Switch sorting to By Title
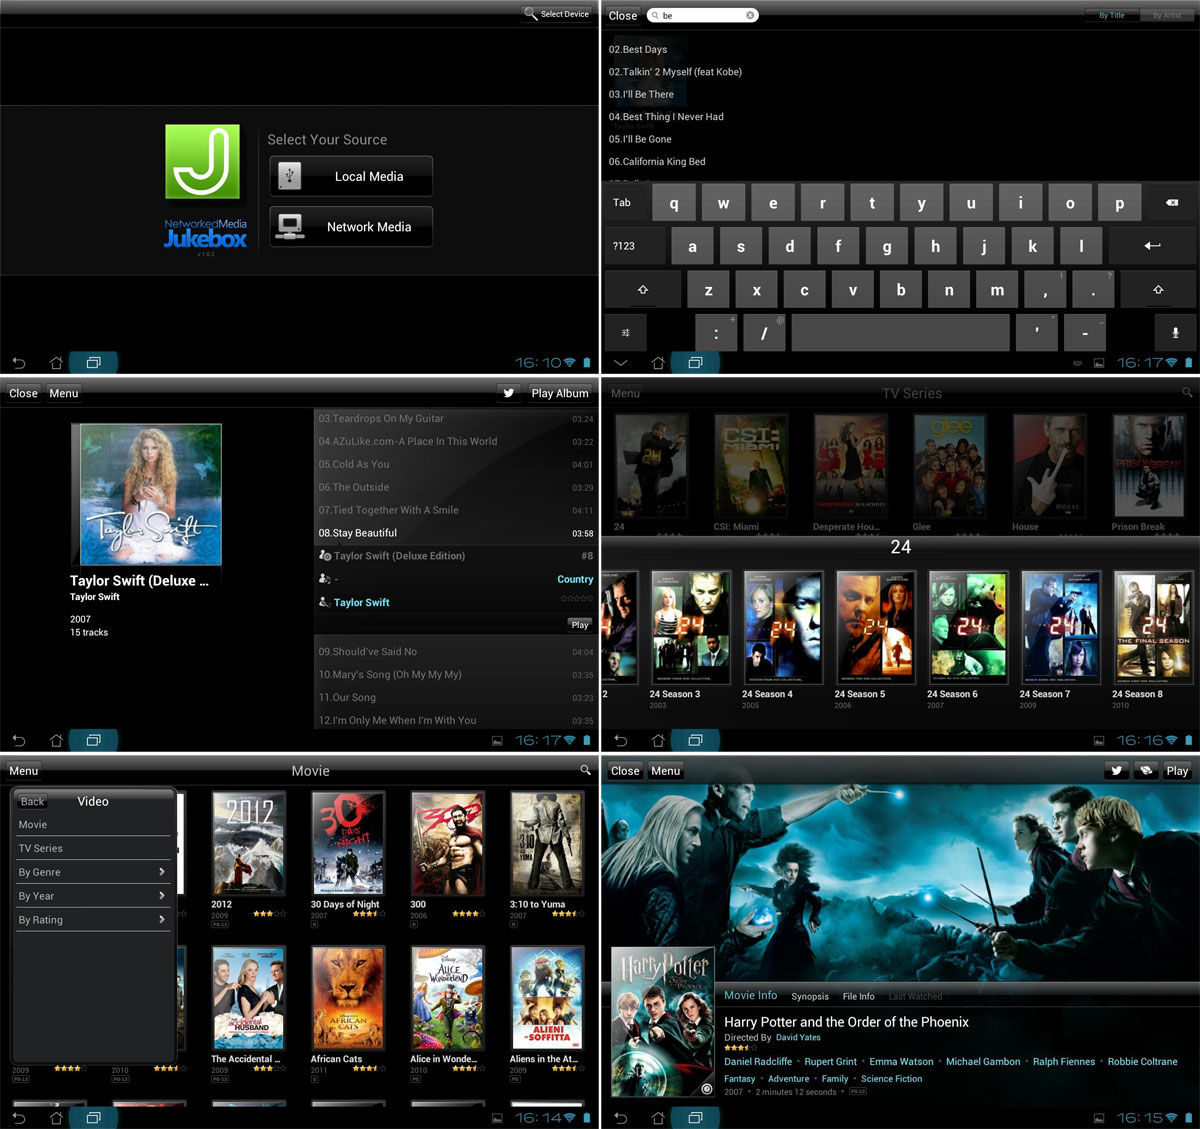 [x=1111, y=15]
